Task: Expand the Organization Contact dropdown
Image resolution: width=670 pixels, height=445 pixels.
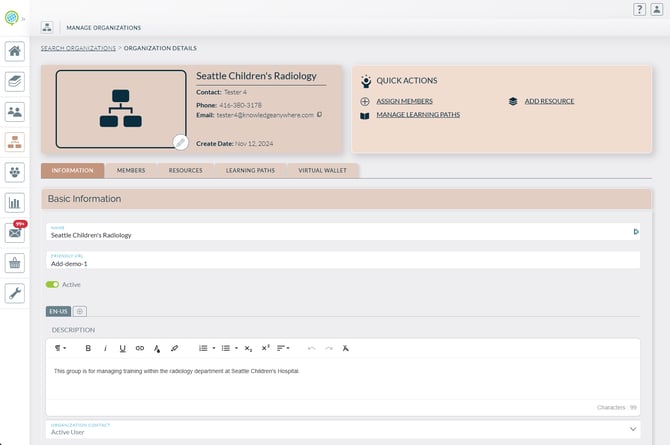Action: 633,429
